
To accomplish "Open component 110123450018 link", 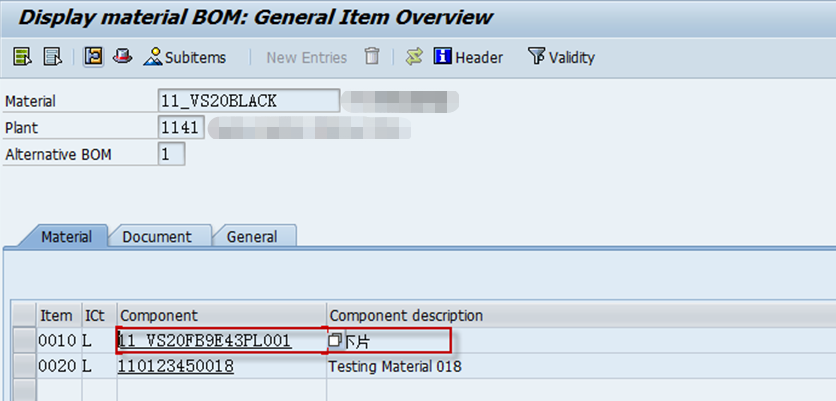I will pyautogui.click(x=177, y=367).
